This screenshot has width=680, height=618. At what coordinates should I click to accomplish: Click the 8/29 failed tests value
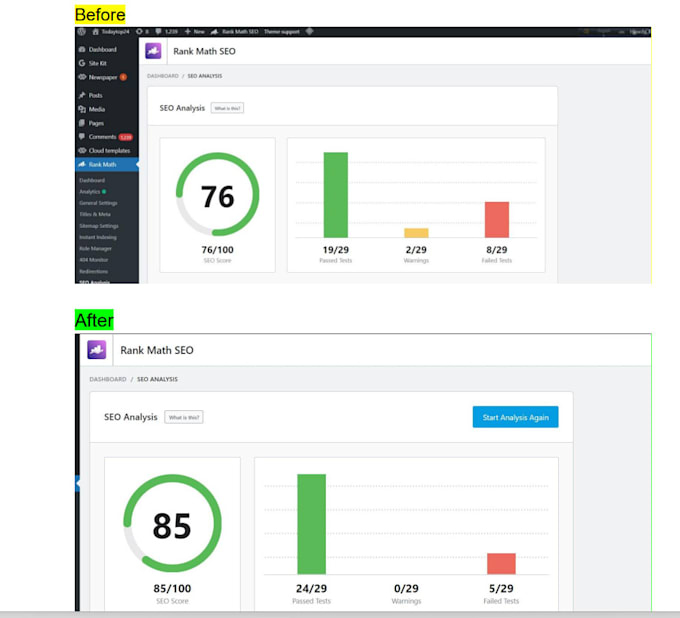[x=497, y=250]
